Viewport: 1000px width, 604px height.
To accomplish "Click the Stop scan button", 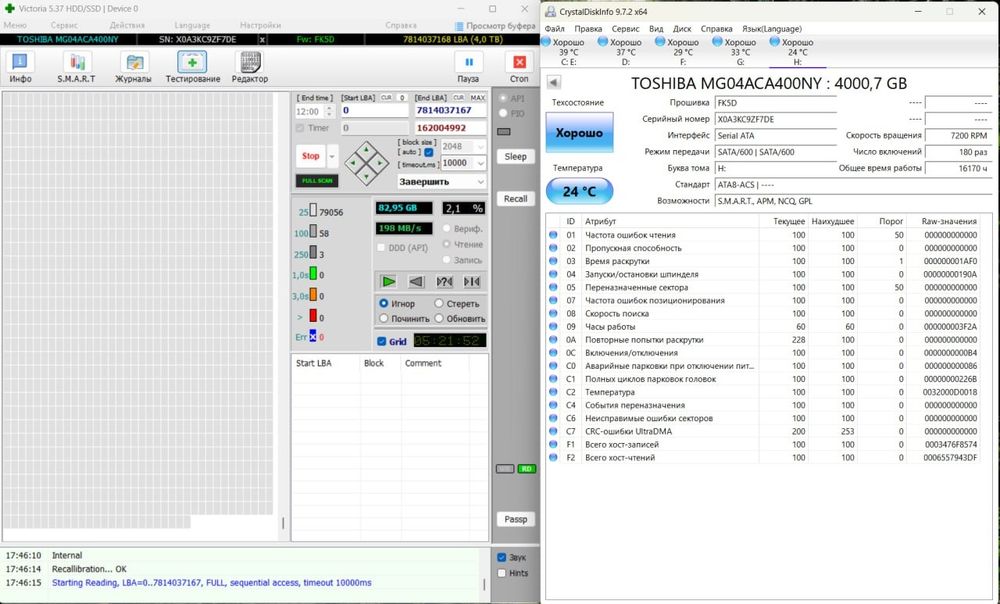I will 311,156.
